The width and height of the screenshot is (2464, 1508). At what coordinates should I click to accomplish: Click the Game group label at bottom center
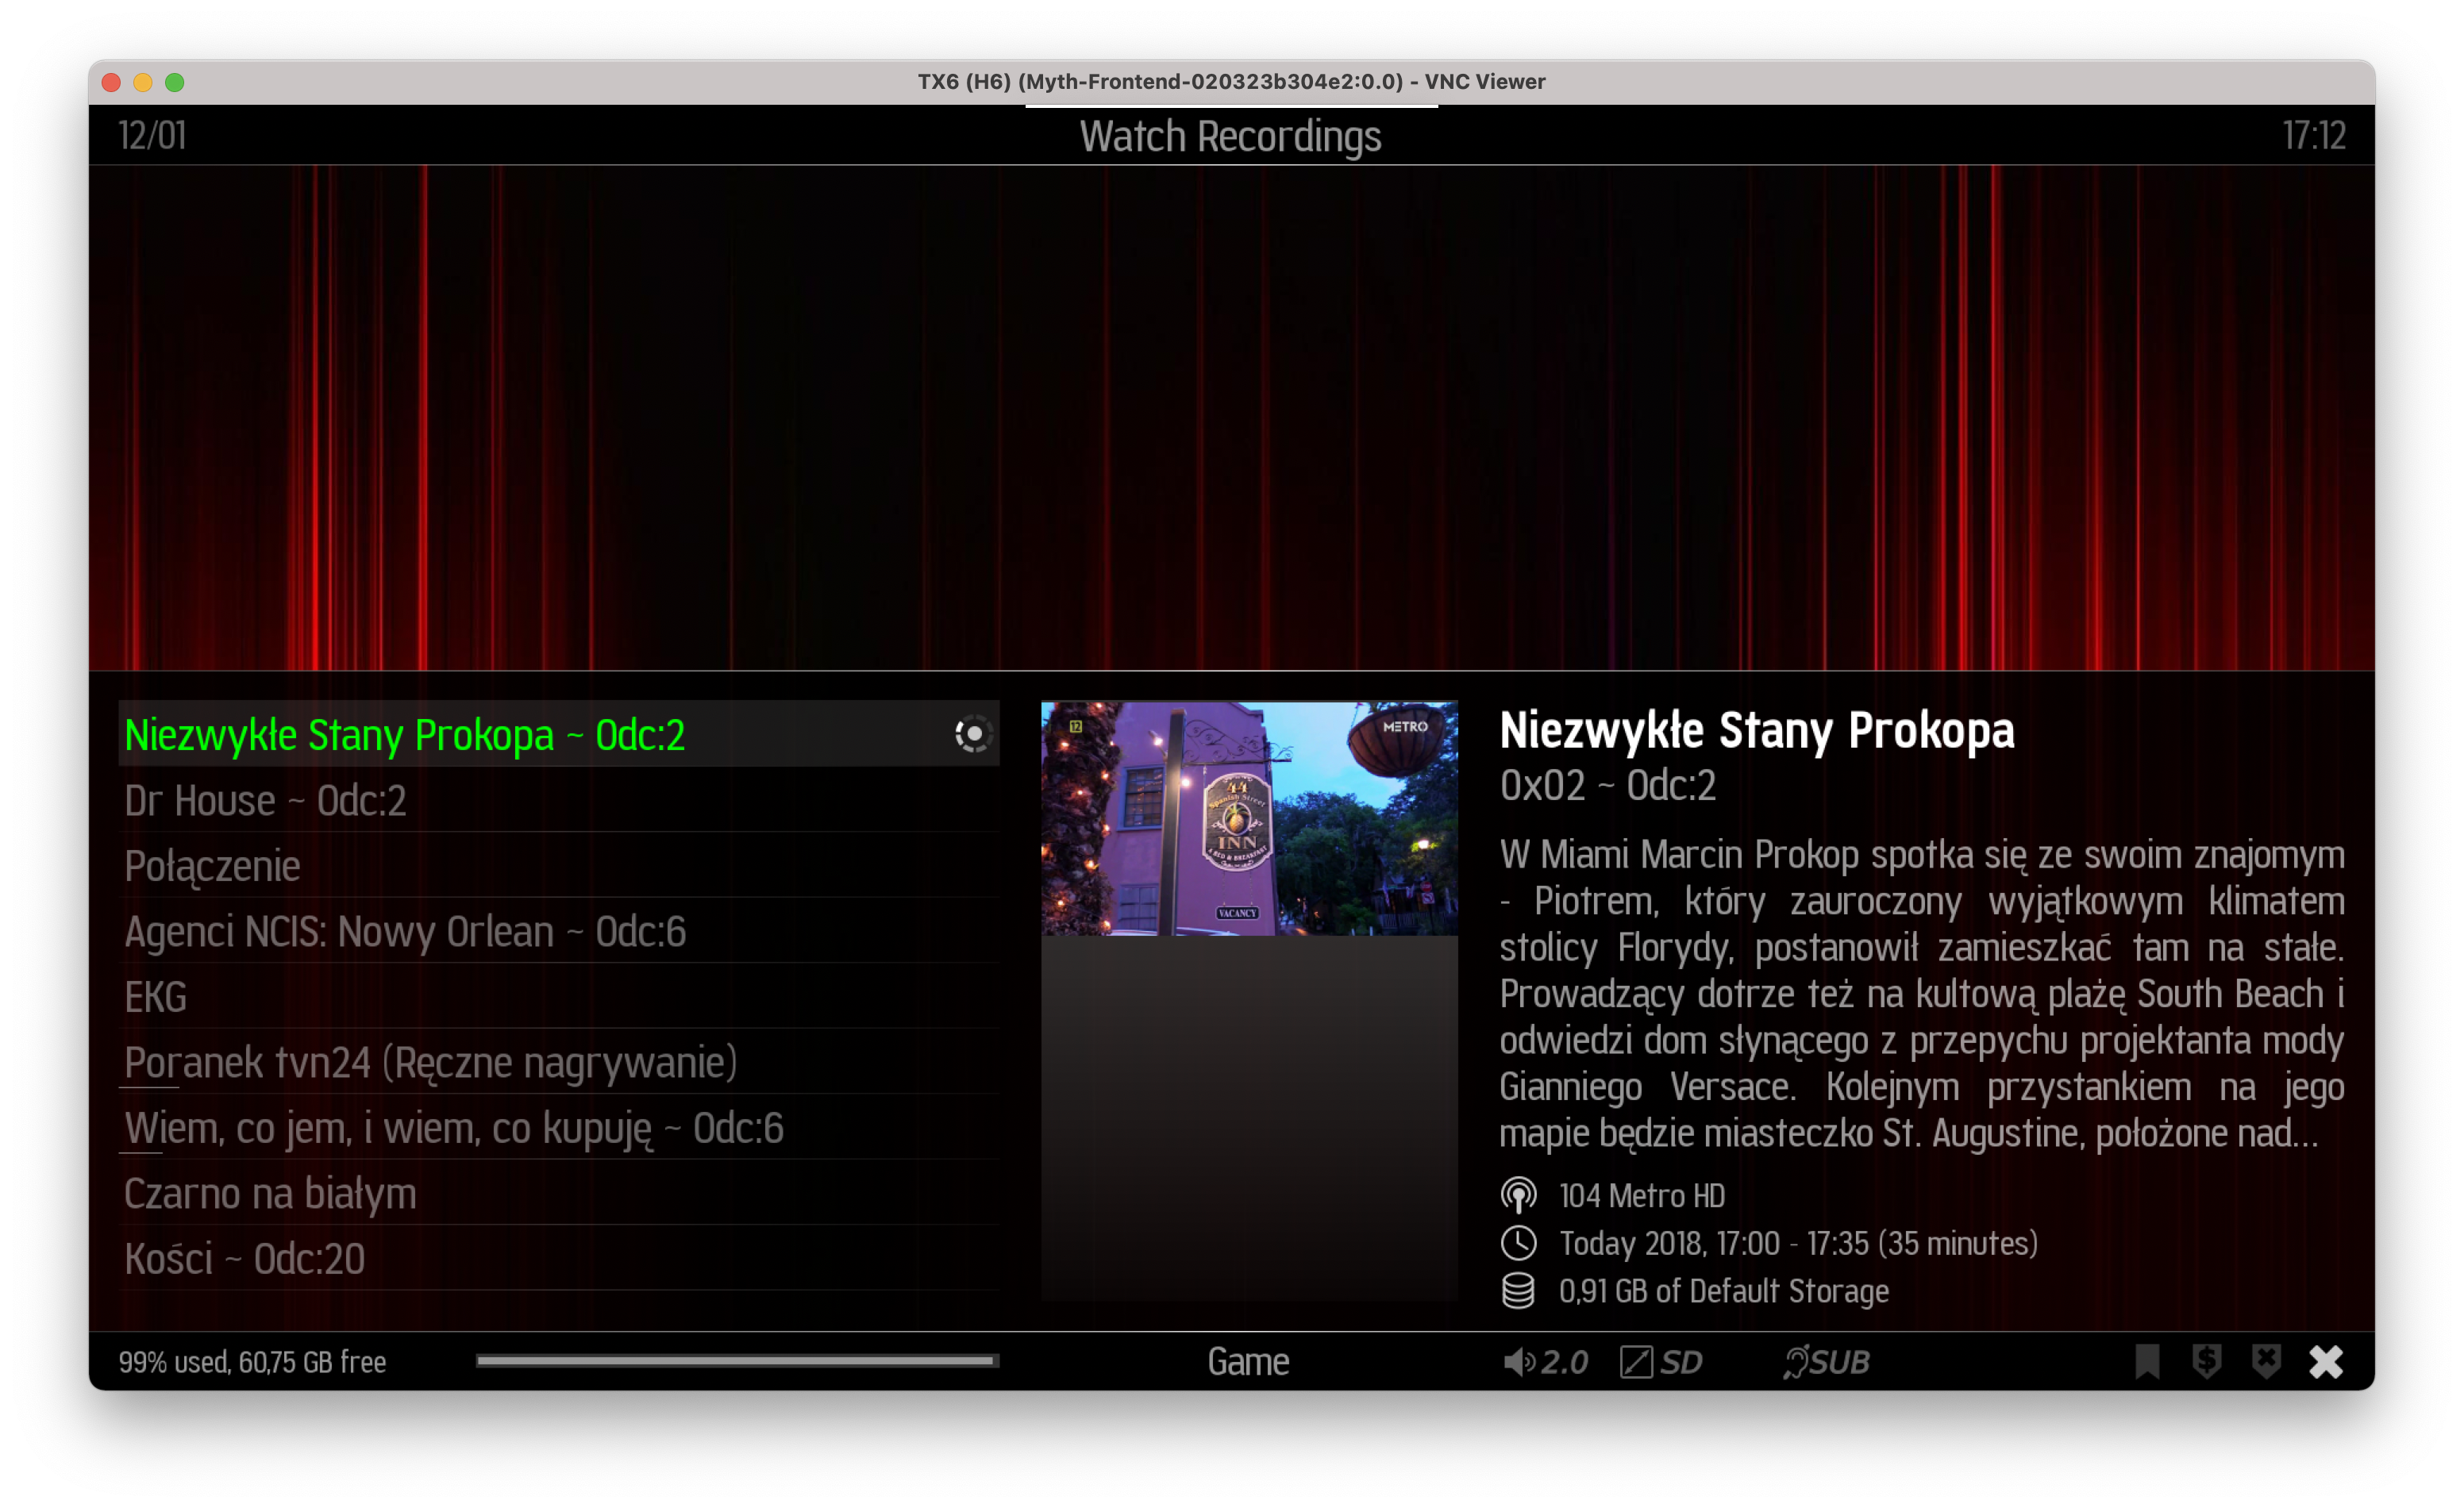[1249, 1361]
